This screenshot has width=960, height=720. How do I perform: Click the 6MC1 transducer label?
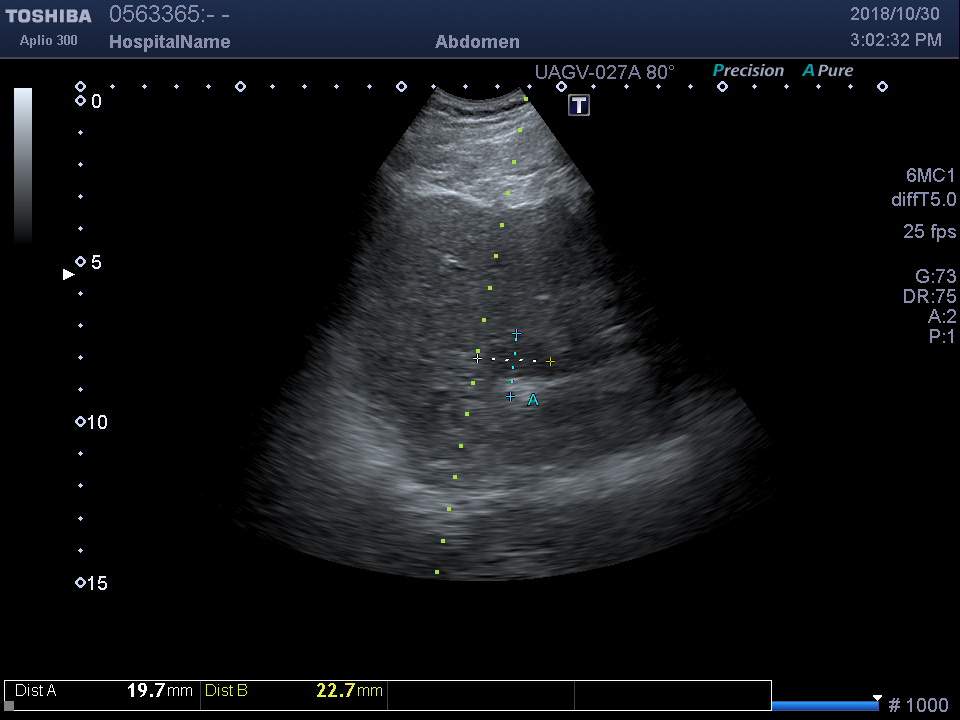923,175
